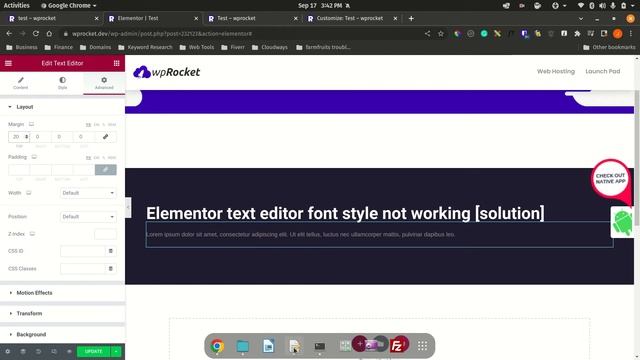This screenshot has height=360, width=640.
Task: Bookmark this page with star icon
Action: coord(441,34)
